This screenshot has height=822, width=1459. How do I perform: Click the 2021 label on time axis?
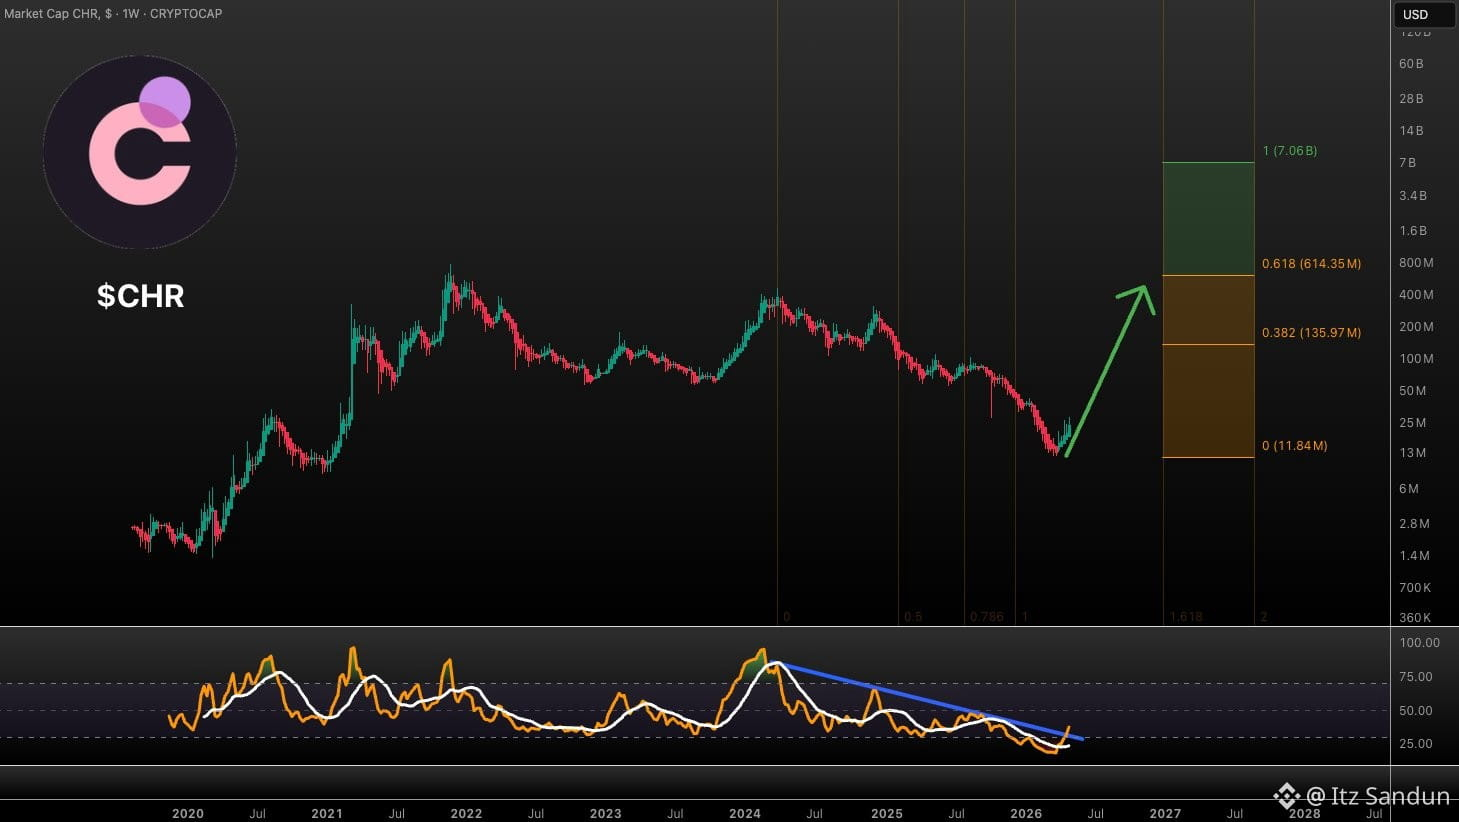[327, 813]
